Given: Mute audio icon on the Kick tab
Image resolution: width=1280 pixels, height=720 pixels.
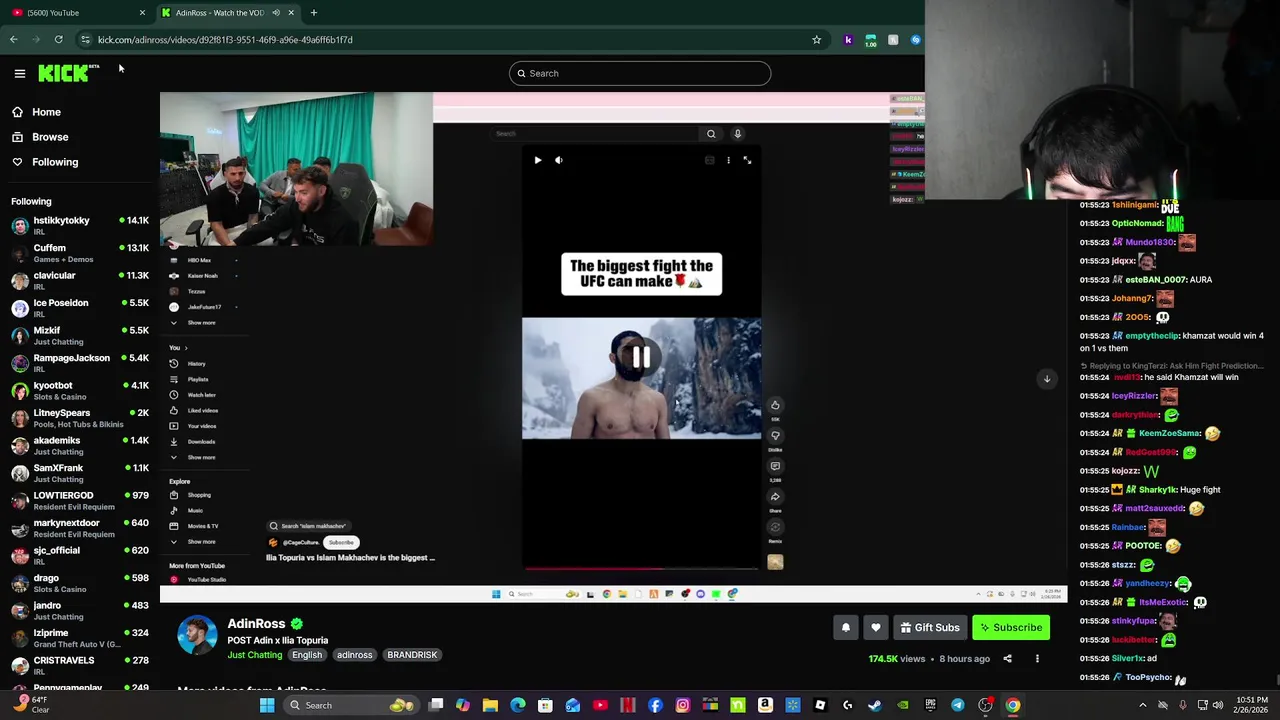Looking at the screenshot, I should [x=276, y=13].
